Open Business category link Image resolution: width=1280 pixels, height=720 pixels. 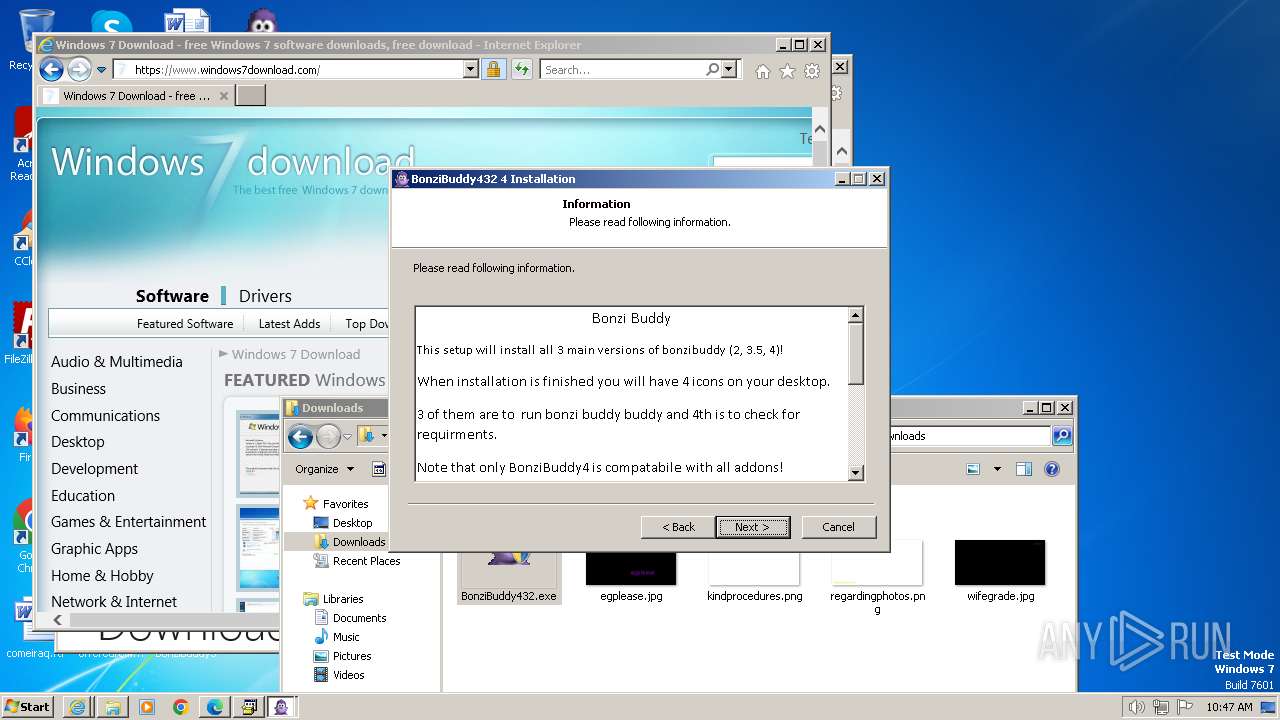(78, 389)
